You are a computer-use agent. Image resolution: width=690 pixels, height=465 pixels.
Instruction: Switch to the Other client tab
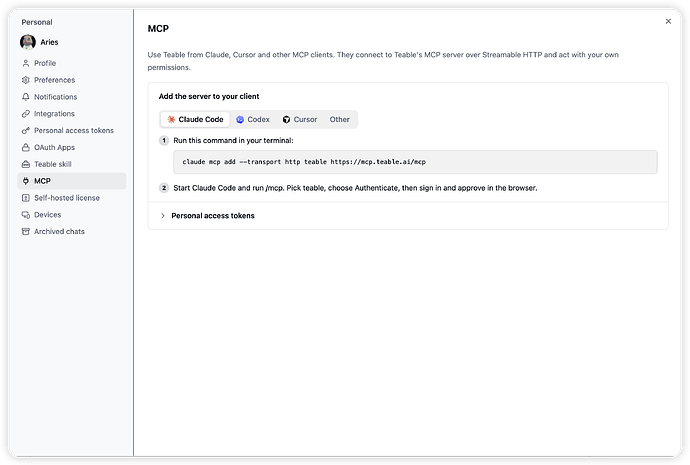tap(339, 119)
